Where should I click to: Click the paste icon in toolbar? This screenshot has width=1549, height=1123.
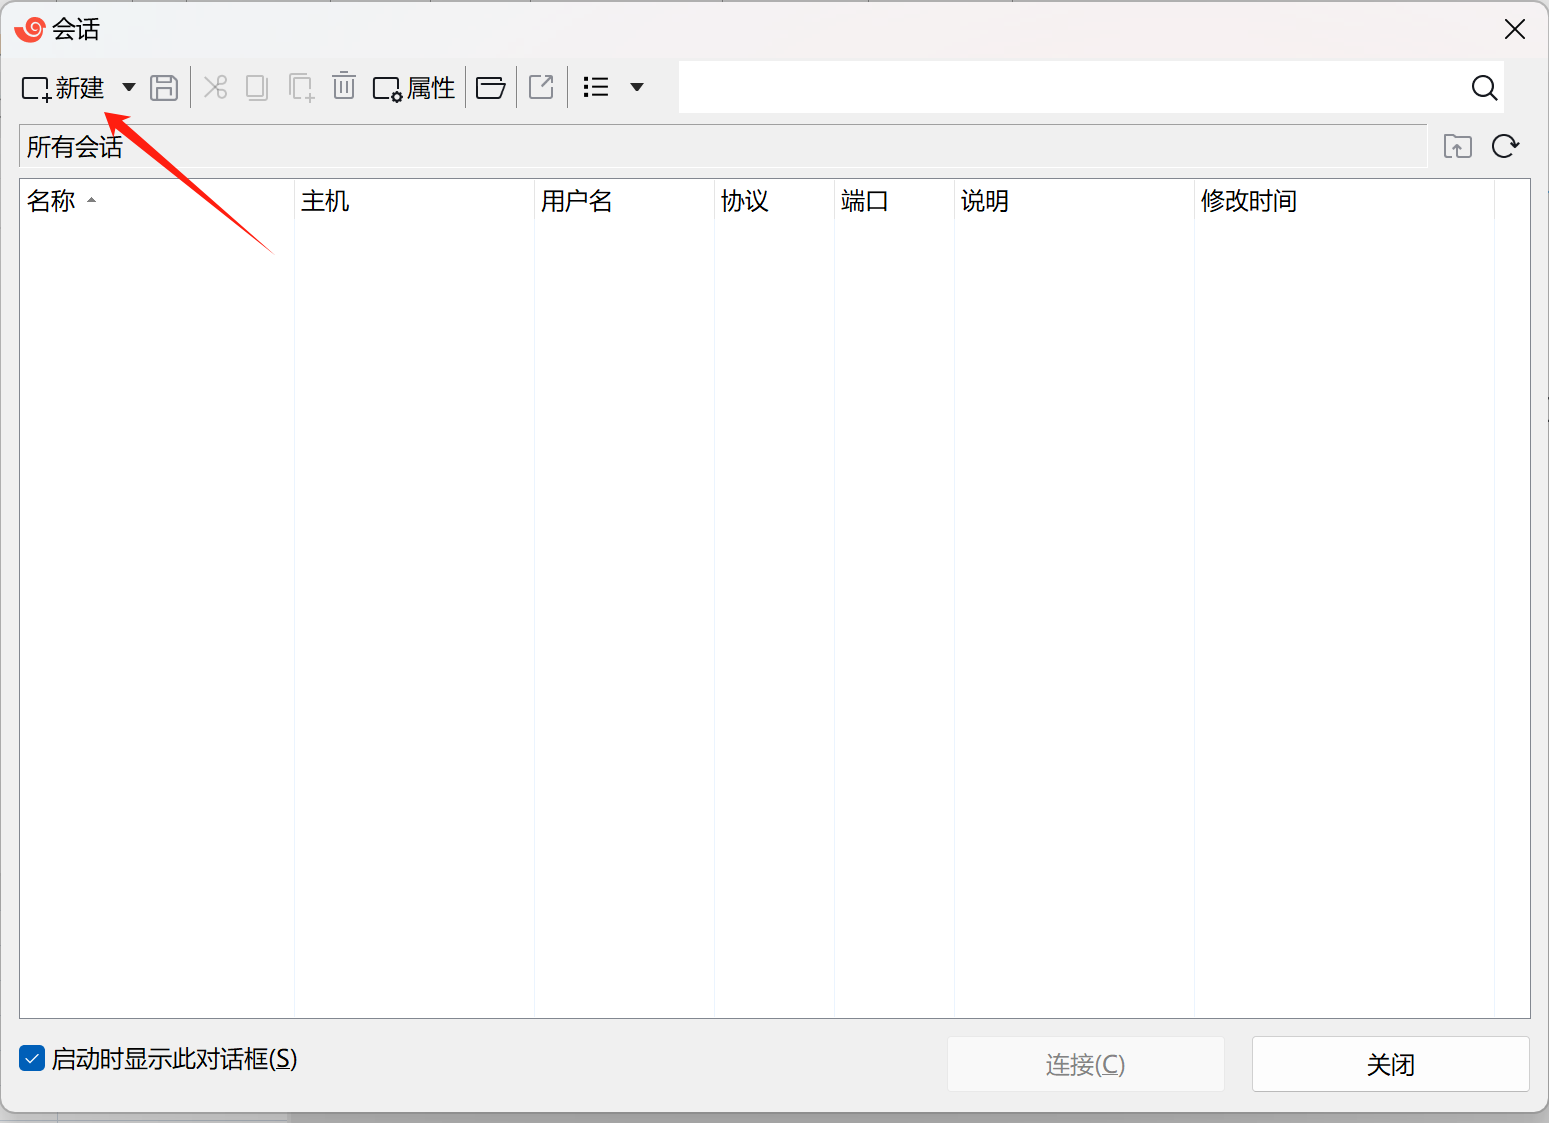(x=301, y=88)
